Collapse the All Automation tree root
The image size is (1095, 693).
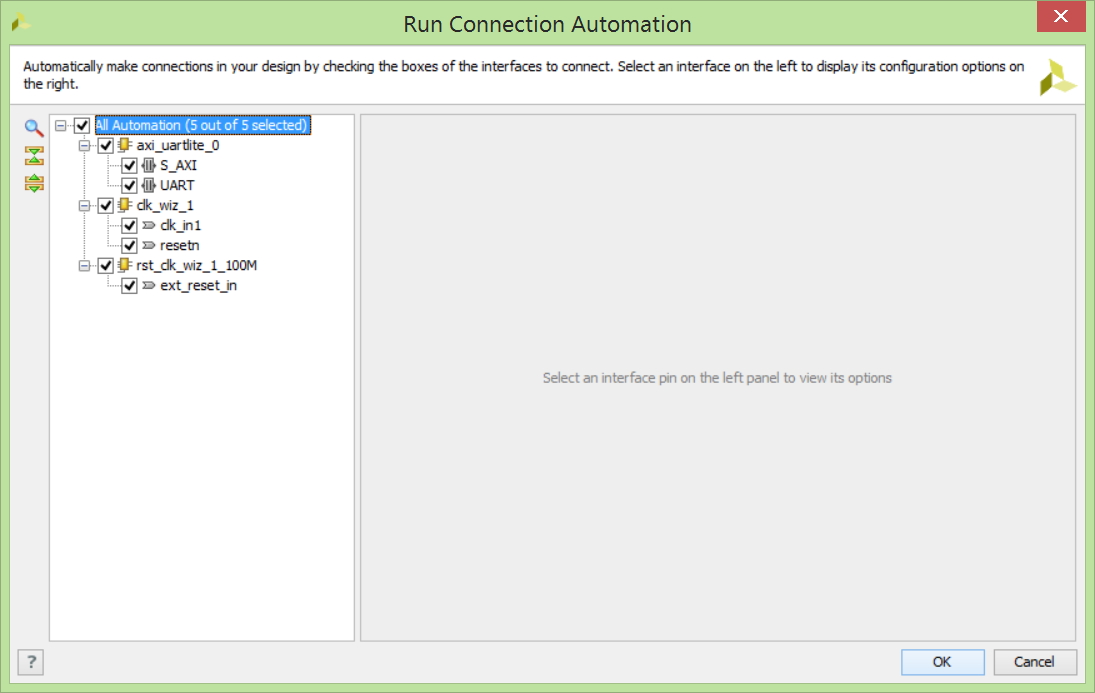61,126
